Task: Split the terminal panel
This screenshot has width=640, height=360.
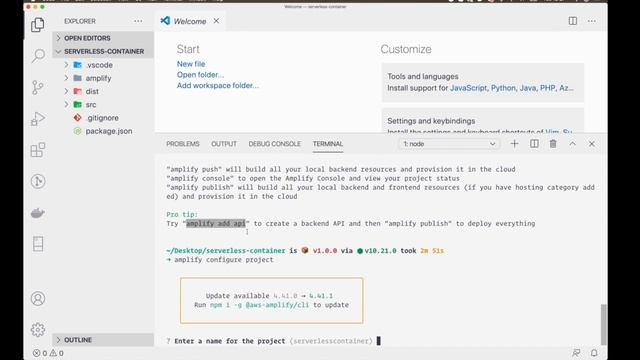Action: click(534, 144)
